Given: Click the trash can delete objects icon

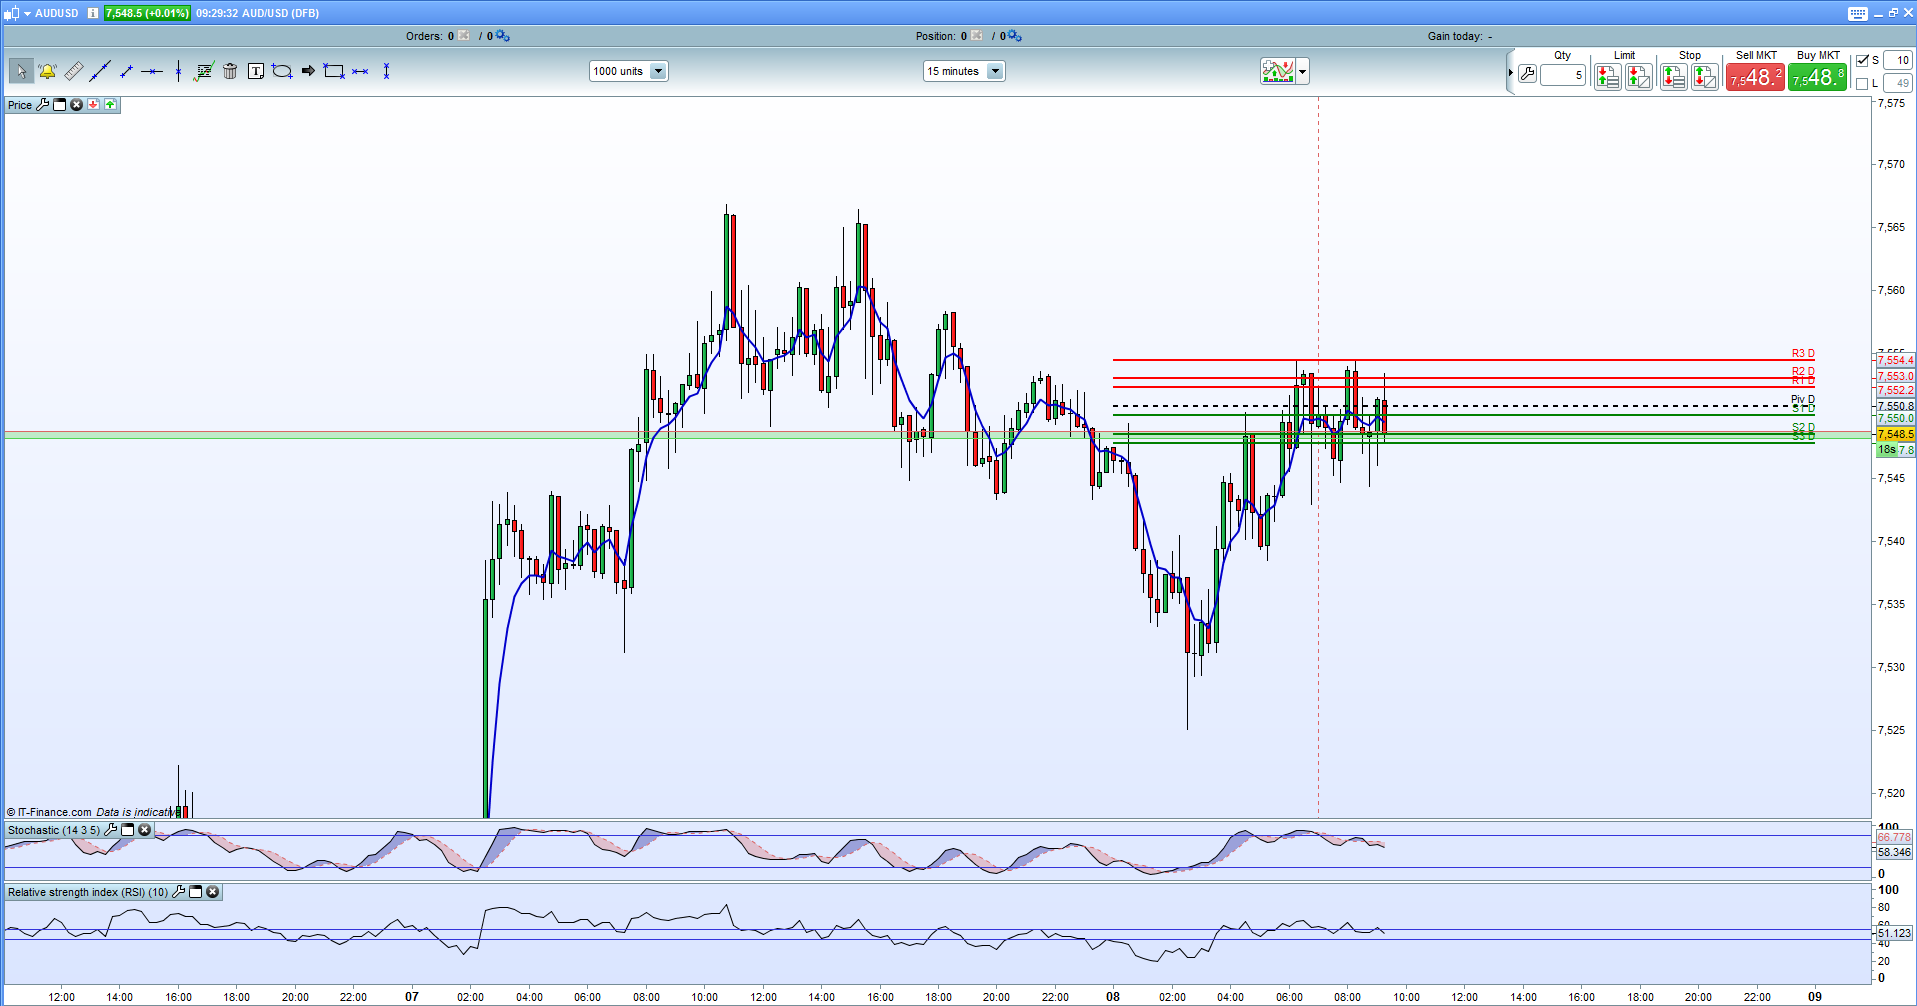Looking at the screenshot, I should (x=230, y=71).
